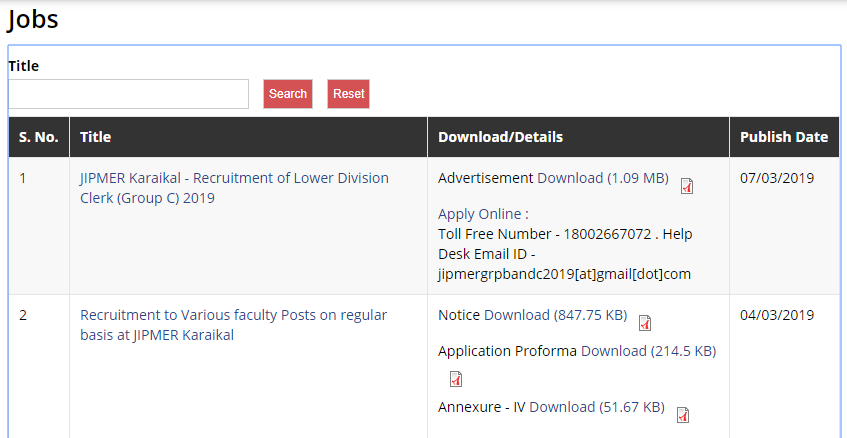Click the Publish Date column header
The height and width of the screenshot is (438, 847).
(x=784, y=137)
